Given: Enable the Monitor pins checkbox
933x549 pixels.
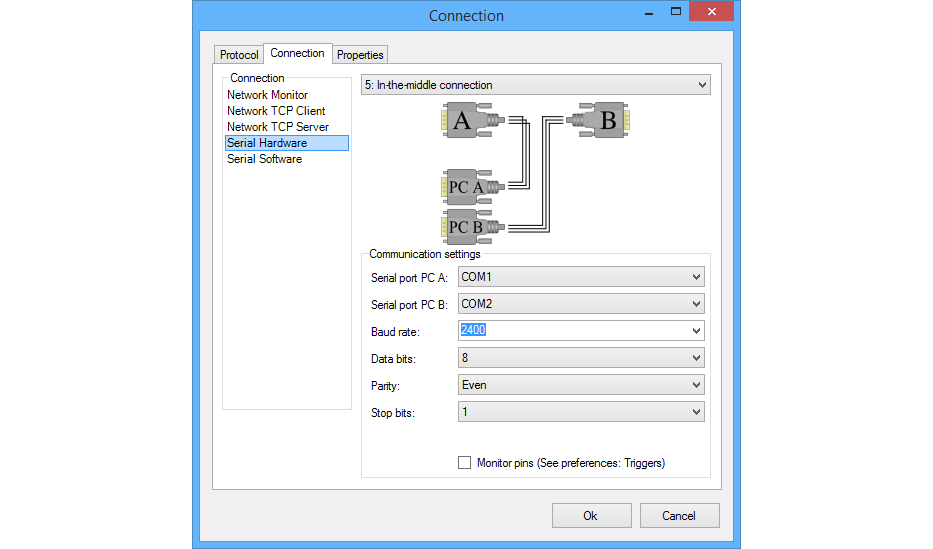Looking at the screenshot, I should click(x=465, y=463).
